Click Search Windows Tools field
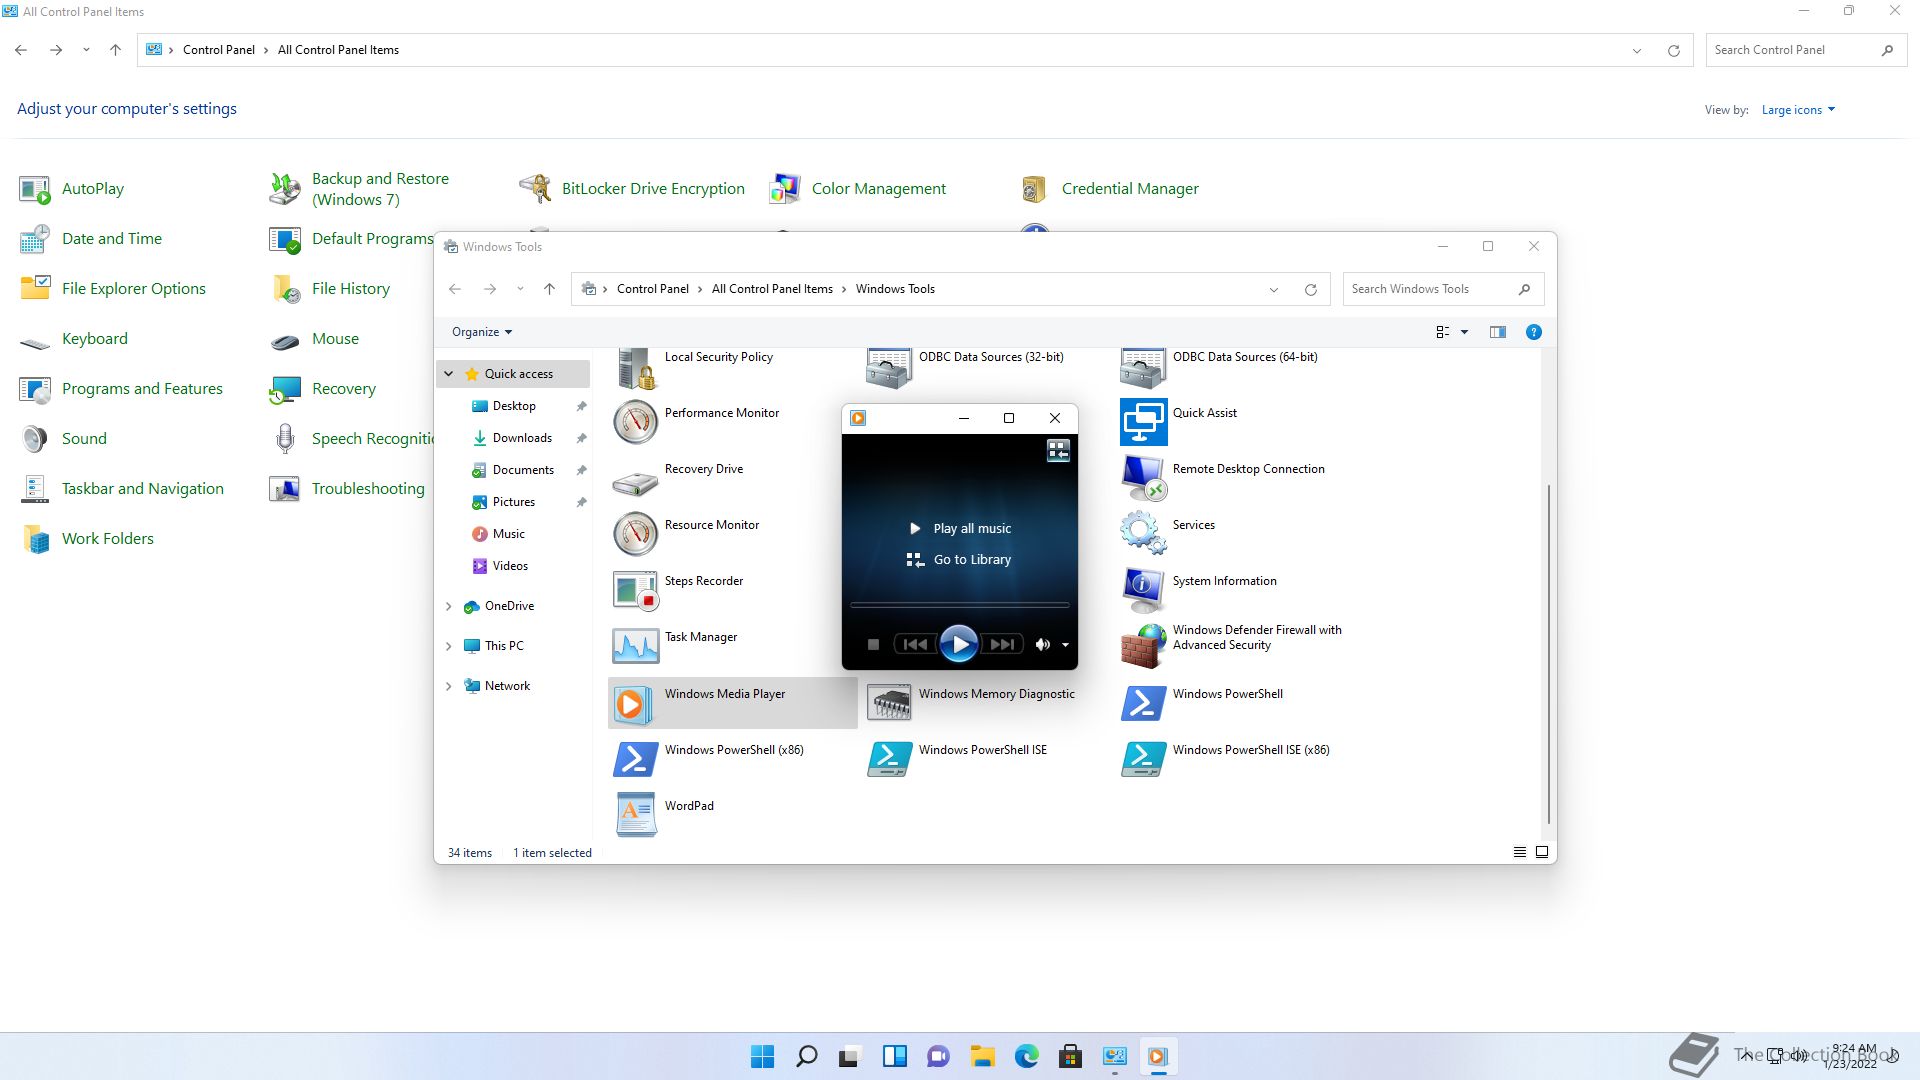 [x=1443, y=289]
